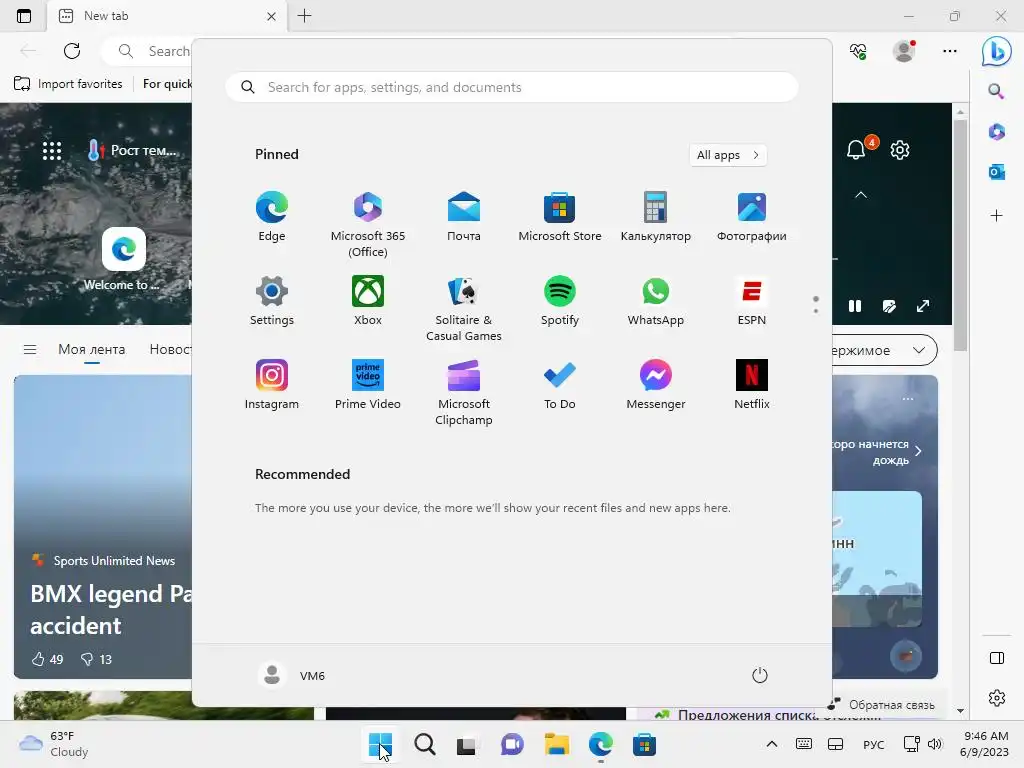The image size is (1024, 768).
Task: Click the Windows Start button on taskbar
Action: click(x=380, y=744)
